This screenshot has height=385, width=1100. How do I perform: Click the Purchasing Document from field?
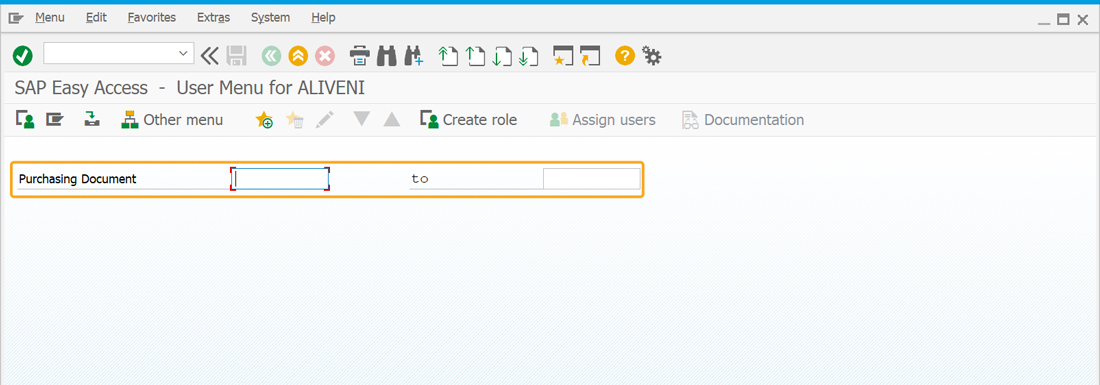(280, 179)
